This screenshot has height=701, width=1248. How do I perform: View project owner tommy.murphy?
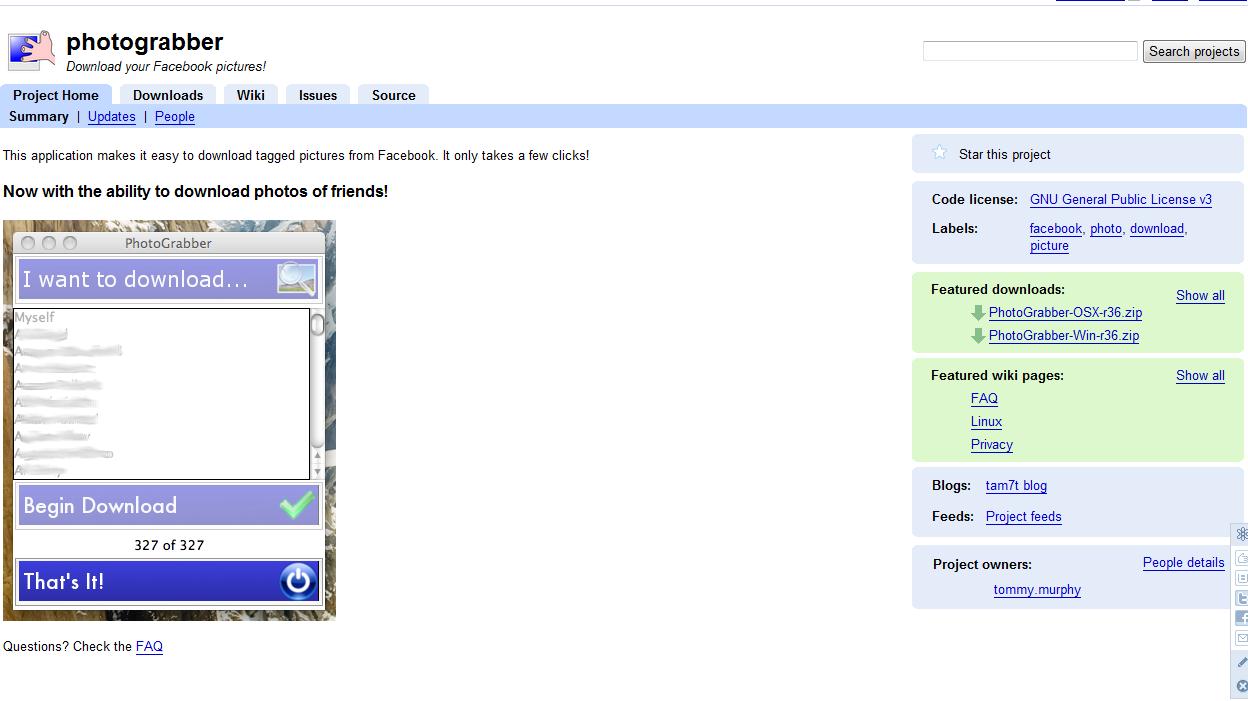click(1037, 589)
